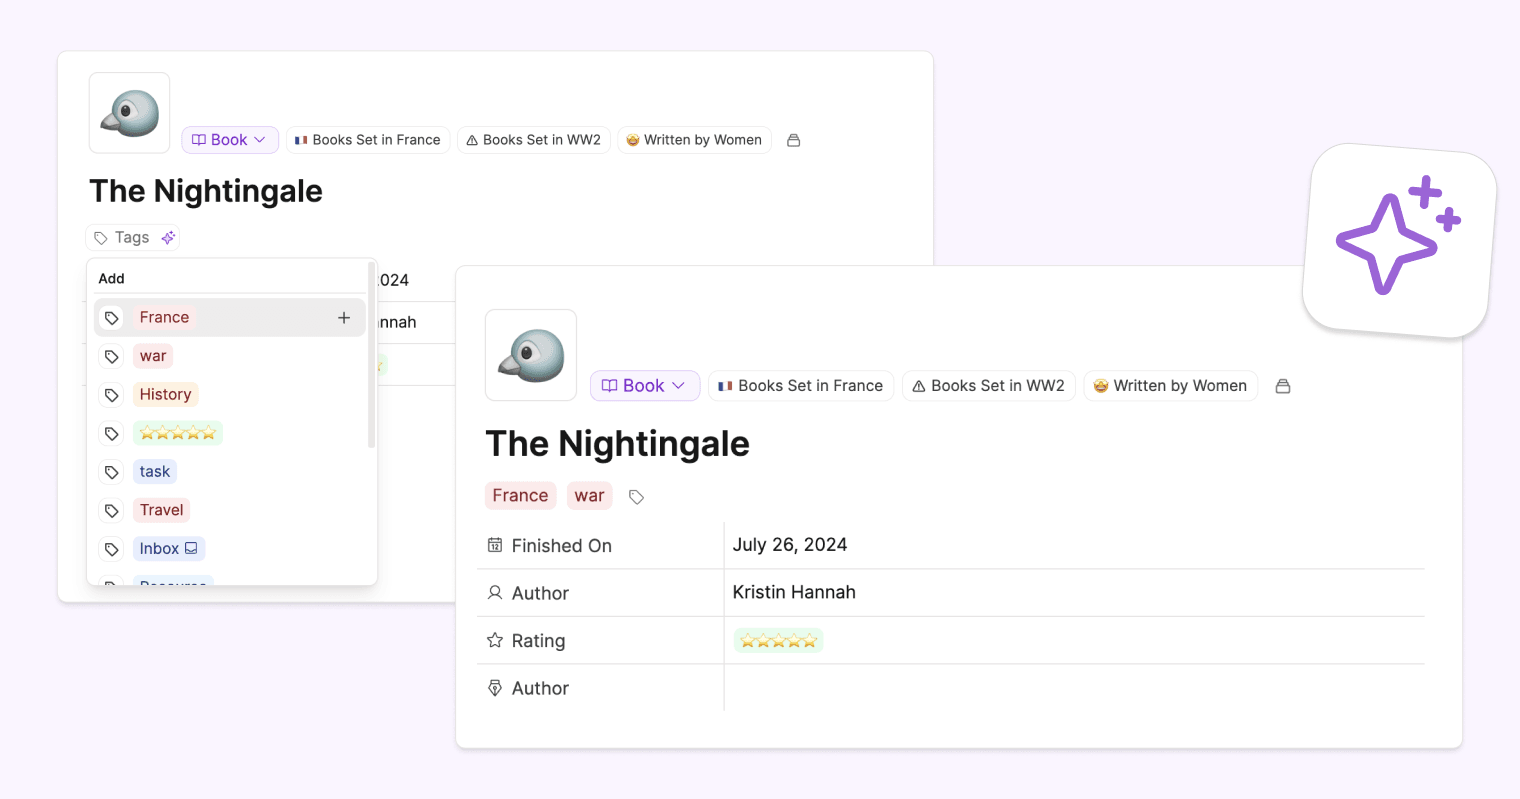Click the July 26, 2024 date field

coord(790,545)
